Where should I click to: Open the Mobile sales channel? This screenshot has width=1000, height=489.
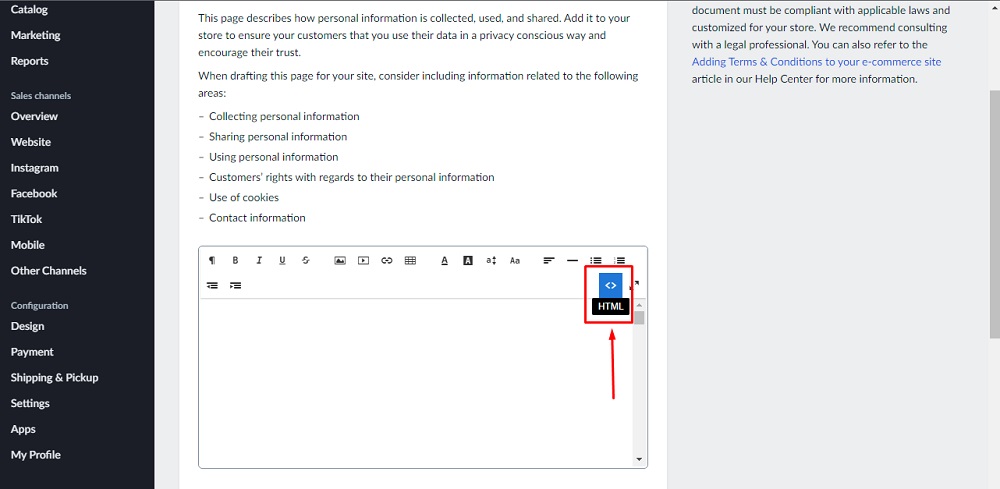click(x=27, y=245)
